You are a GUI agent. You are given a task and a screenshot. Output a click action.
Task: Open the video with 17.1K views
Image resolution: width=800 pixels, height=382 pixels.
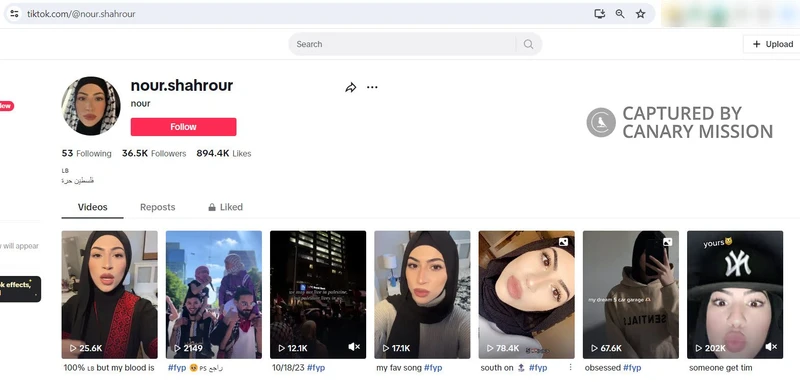[x=422, y=294]
